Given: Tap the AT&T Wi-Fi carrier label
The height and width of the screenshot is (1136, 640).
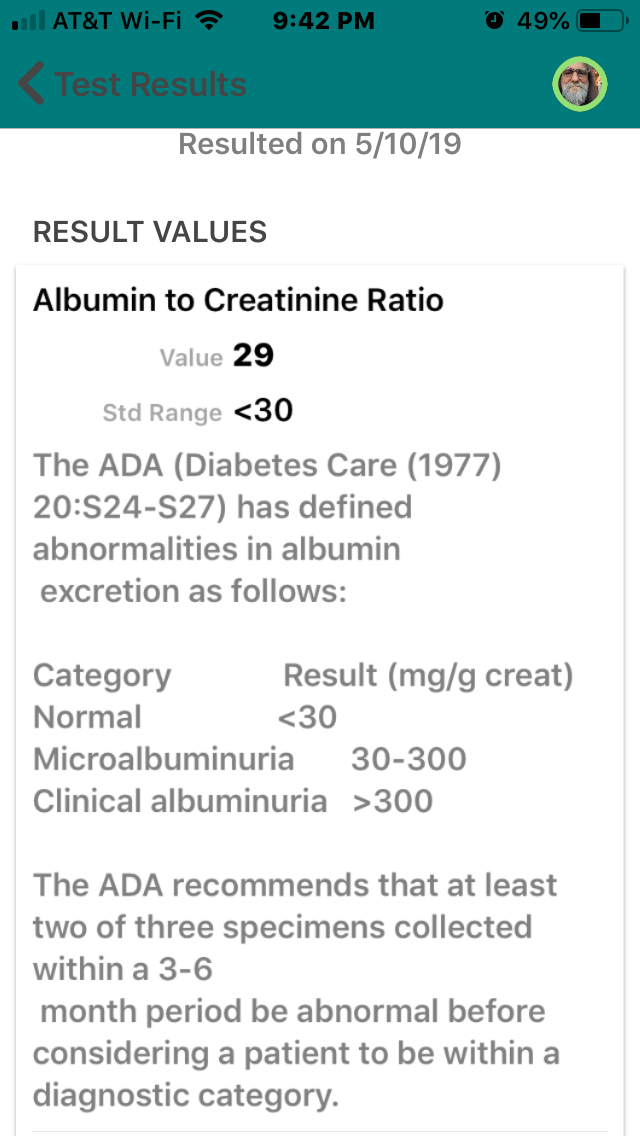Looking at the screenshot, I should (117, 21).
